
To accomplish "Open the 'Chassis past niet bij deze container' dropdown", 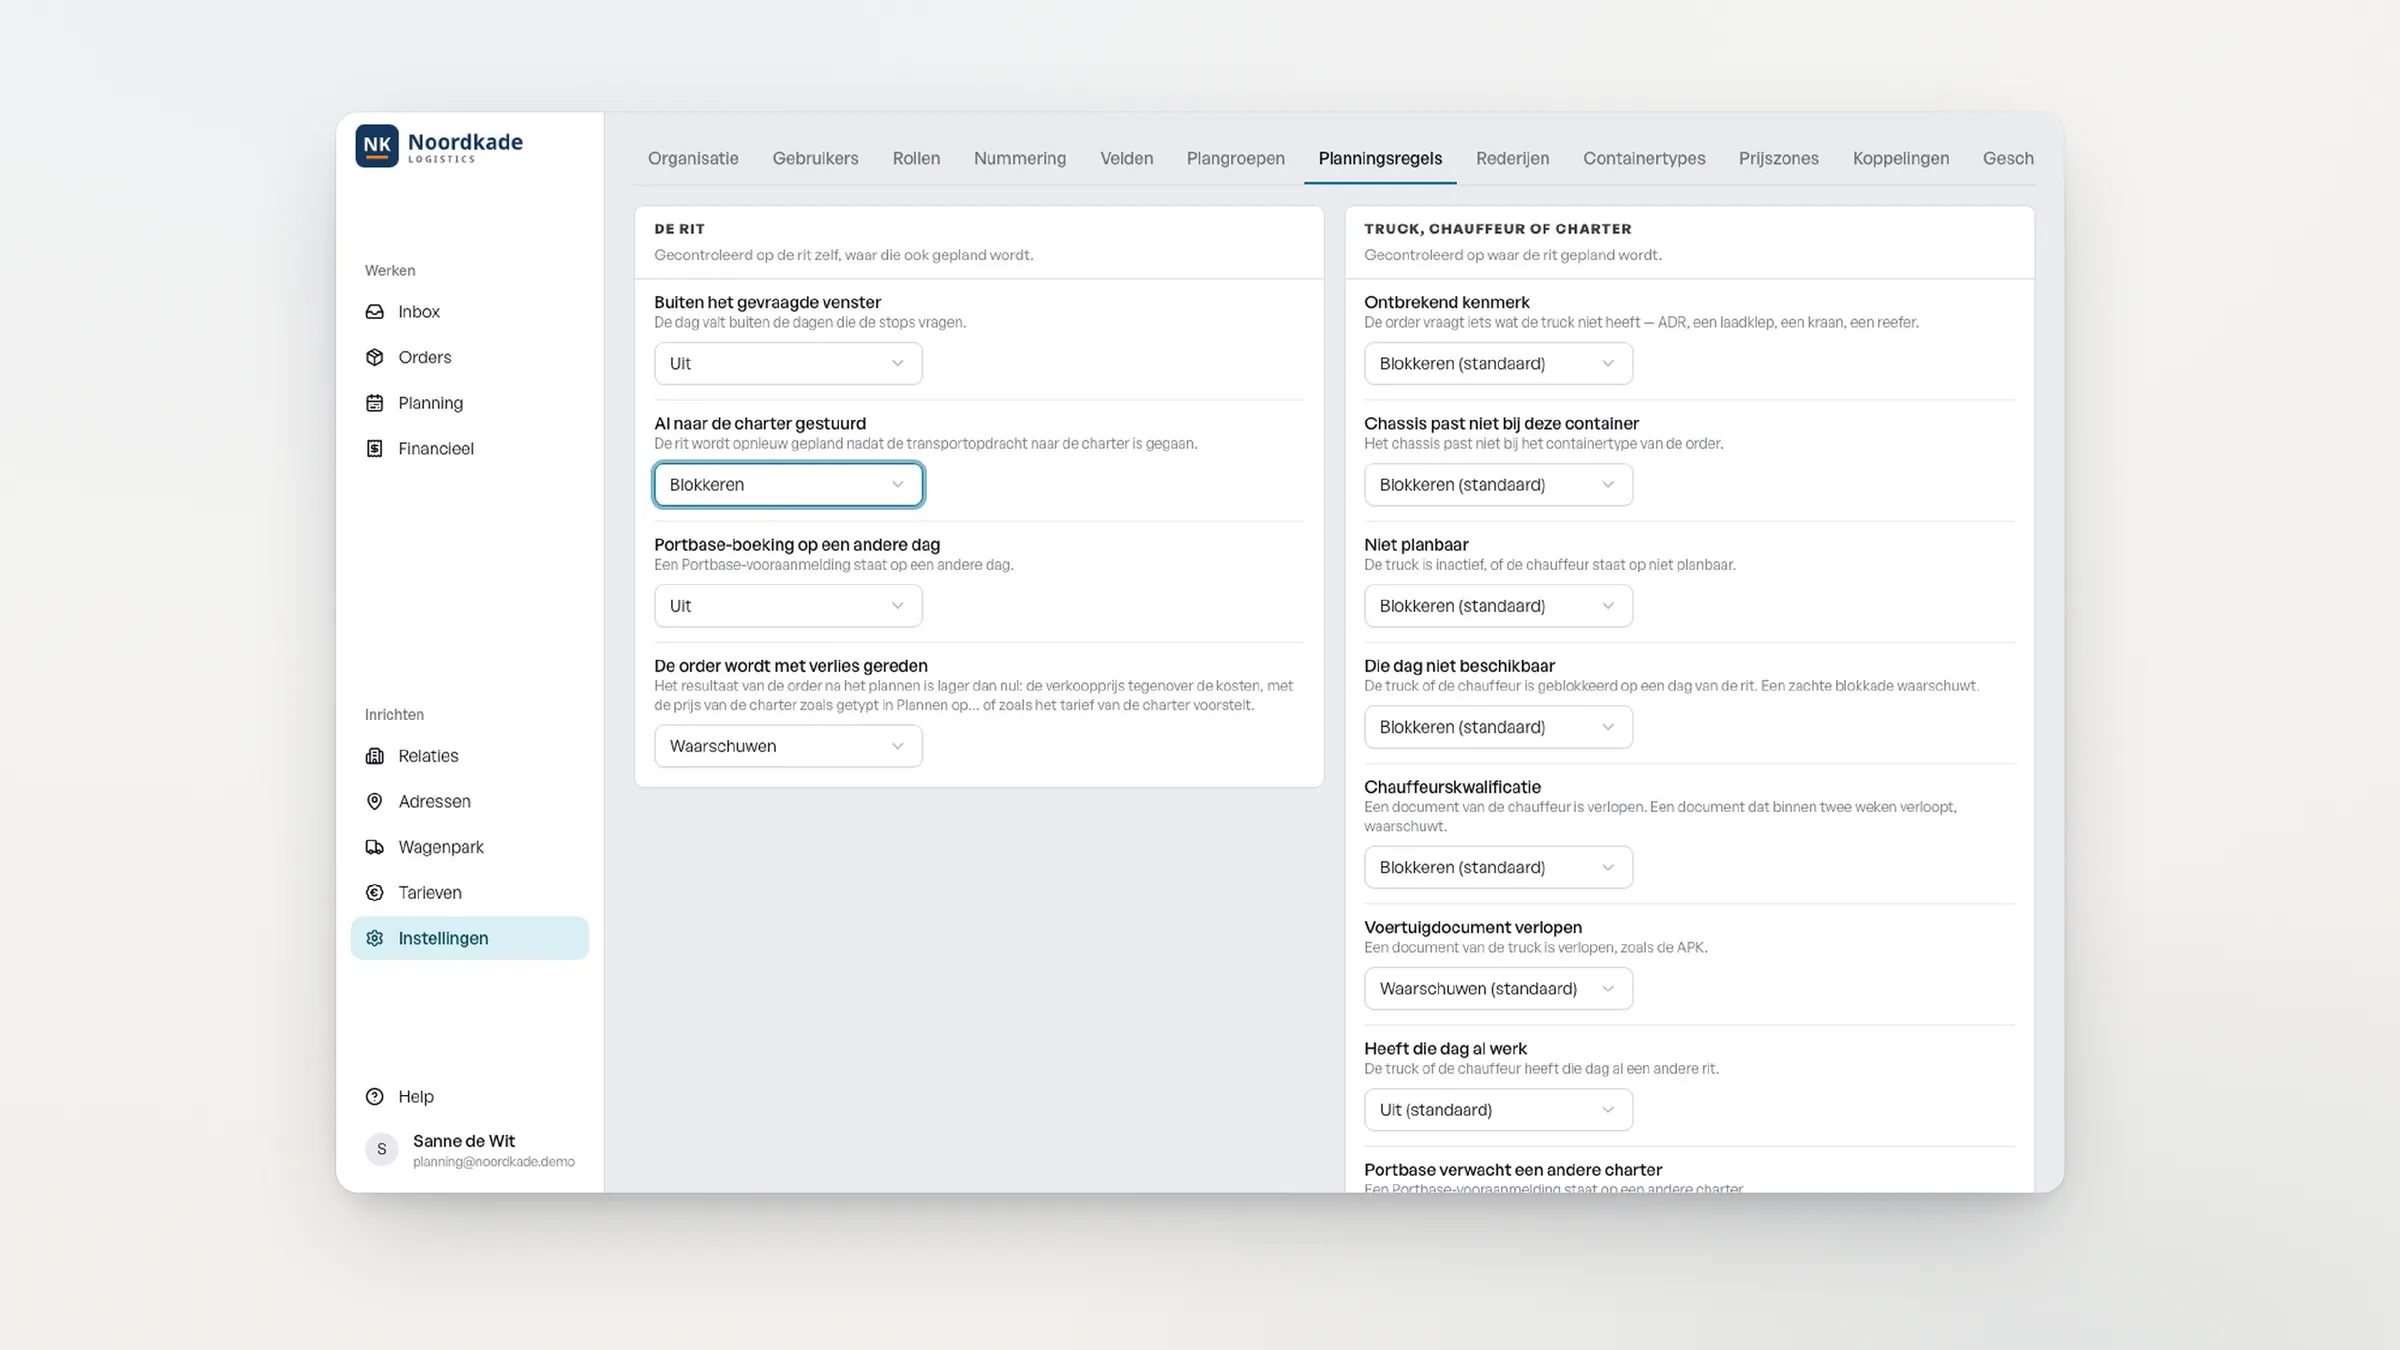I will (x=1498, y=485).
